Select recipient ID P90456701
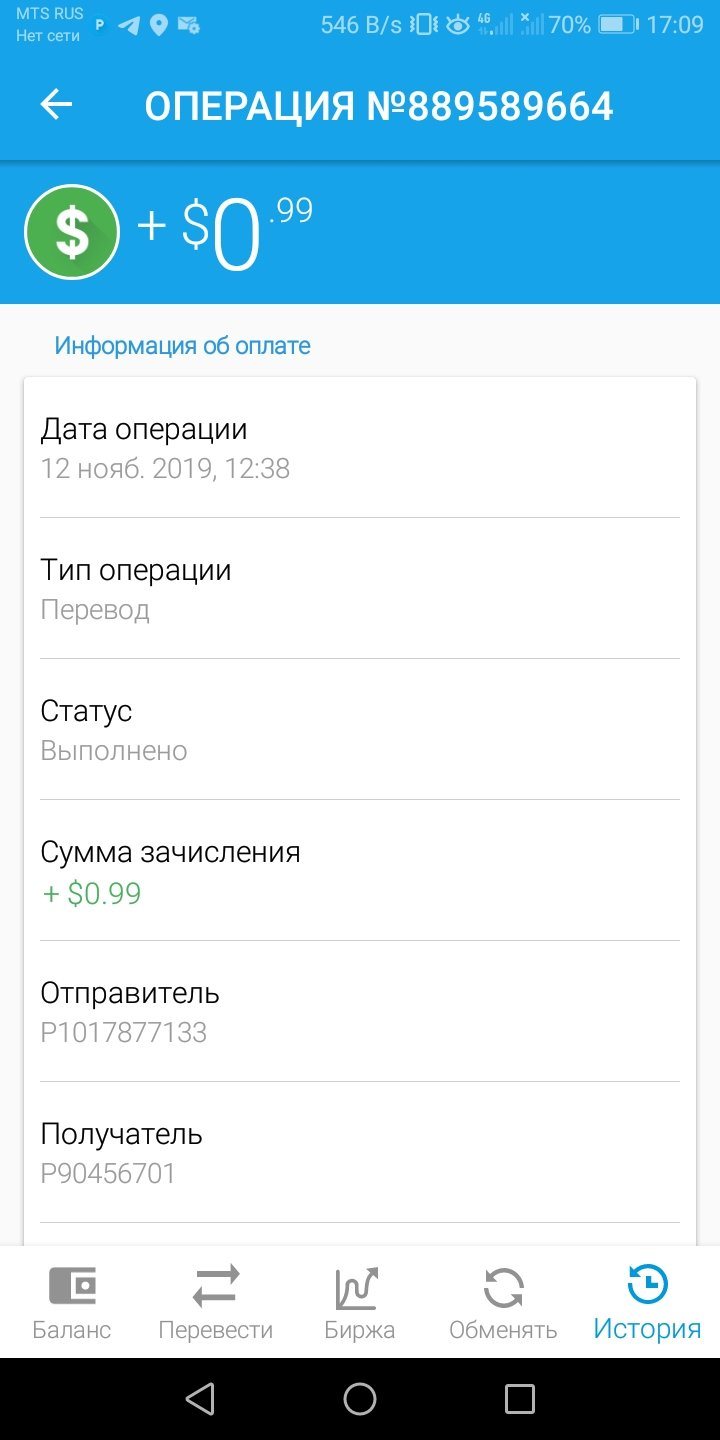 tap(108, 1174)
